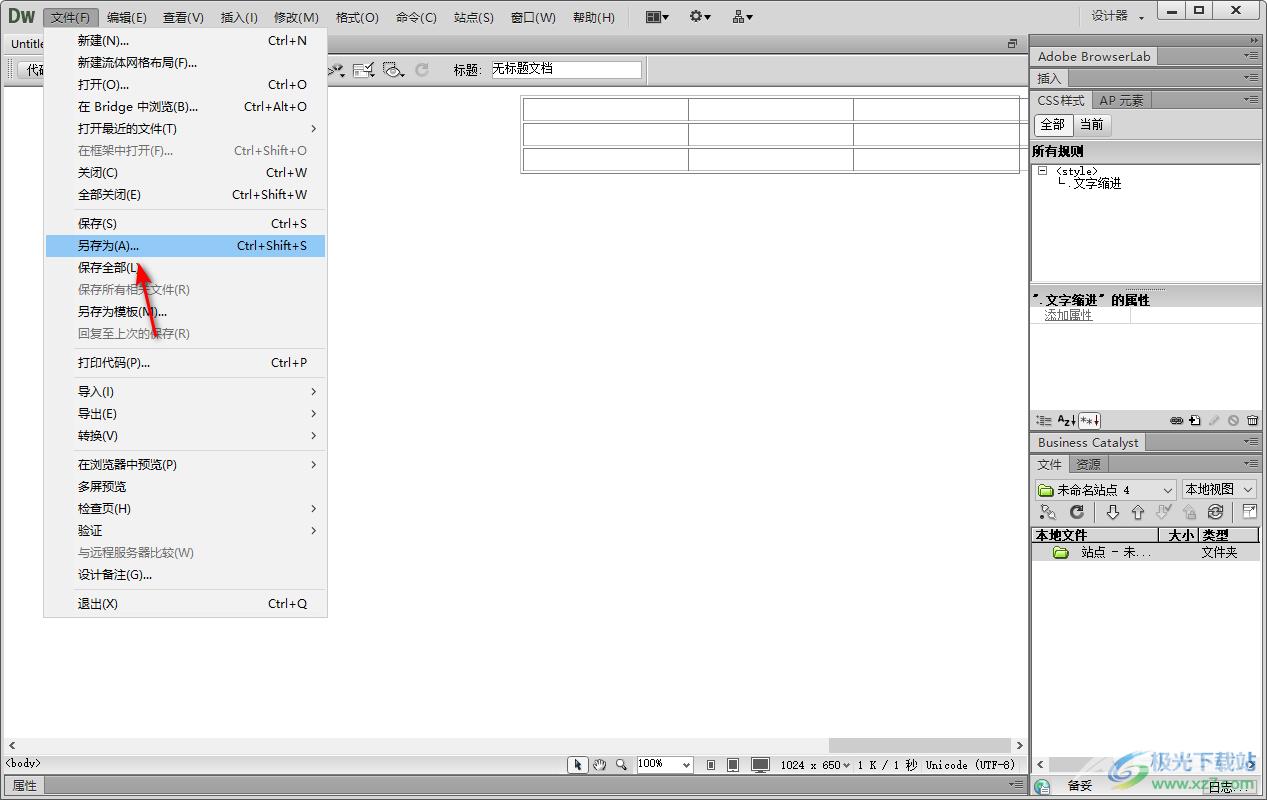This screenshot has width=1267, height=800.
Task: Click the 标题 title input field
Action: click(x=566, y=69)
